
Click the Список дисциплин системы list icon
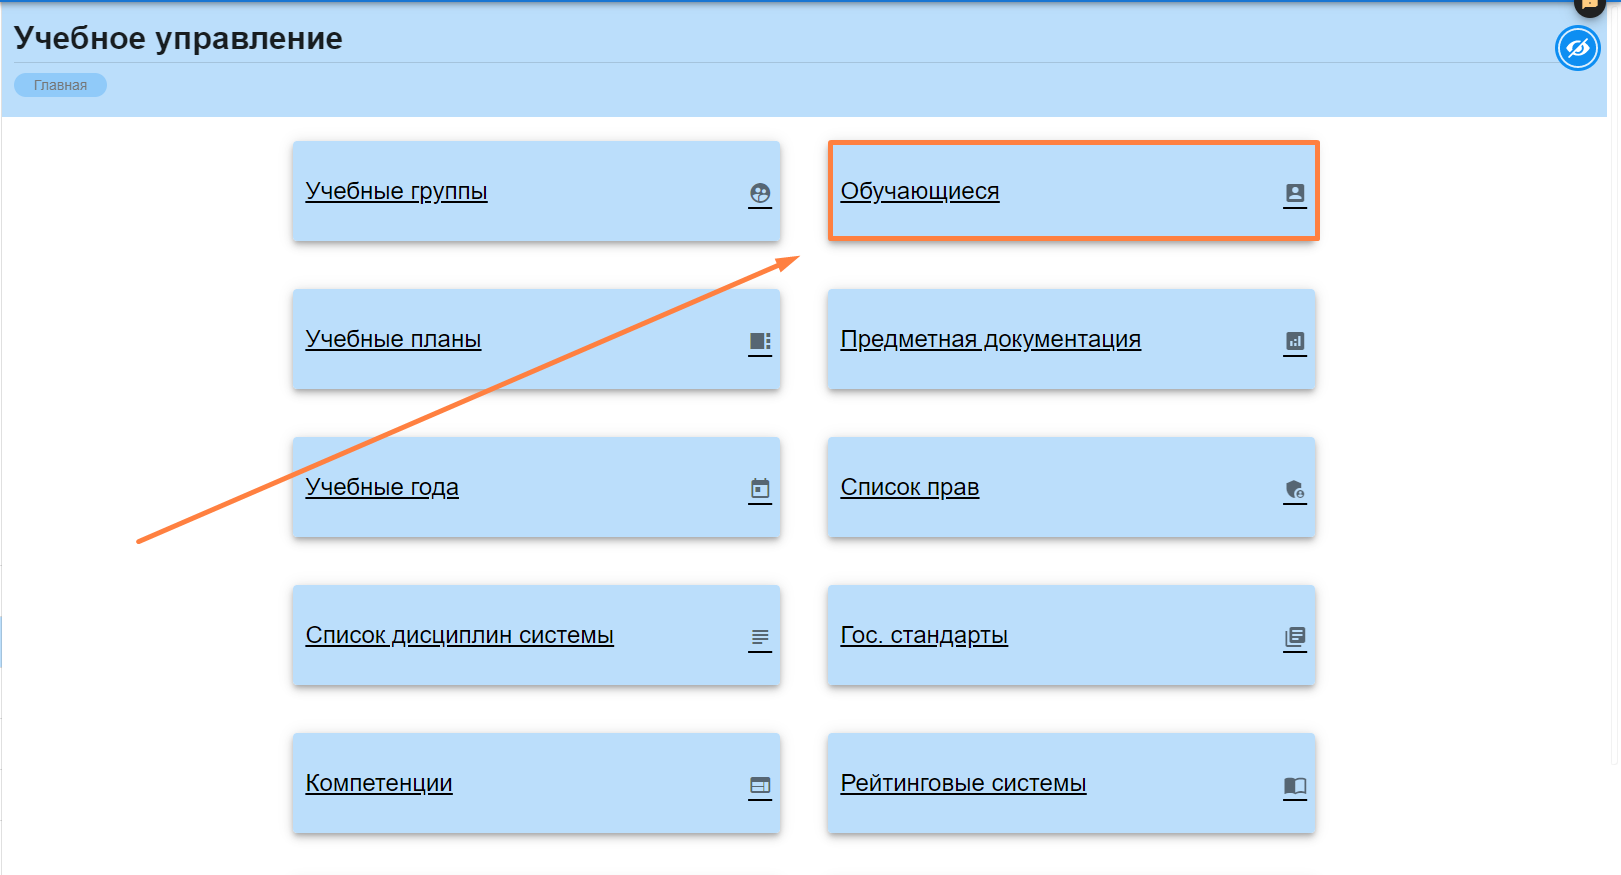pyautogui.click(x=760, y=637)
